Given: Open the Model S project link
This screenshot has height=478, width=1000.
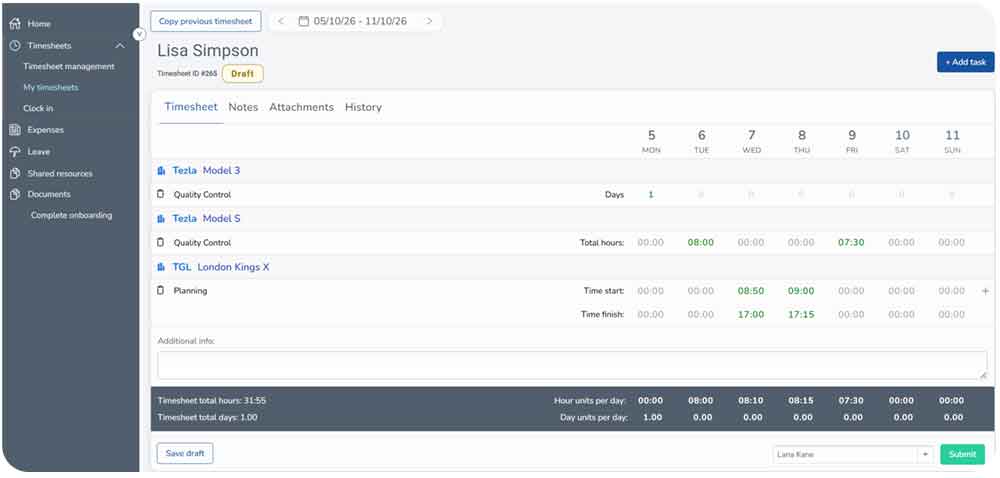Looking at the screenshot, I should [221, 219].
